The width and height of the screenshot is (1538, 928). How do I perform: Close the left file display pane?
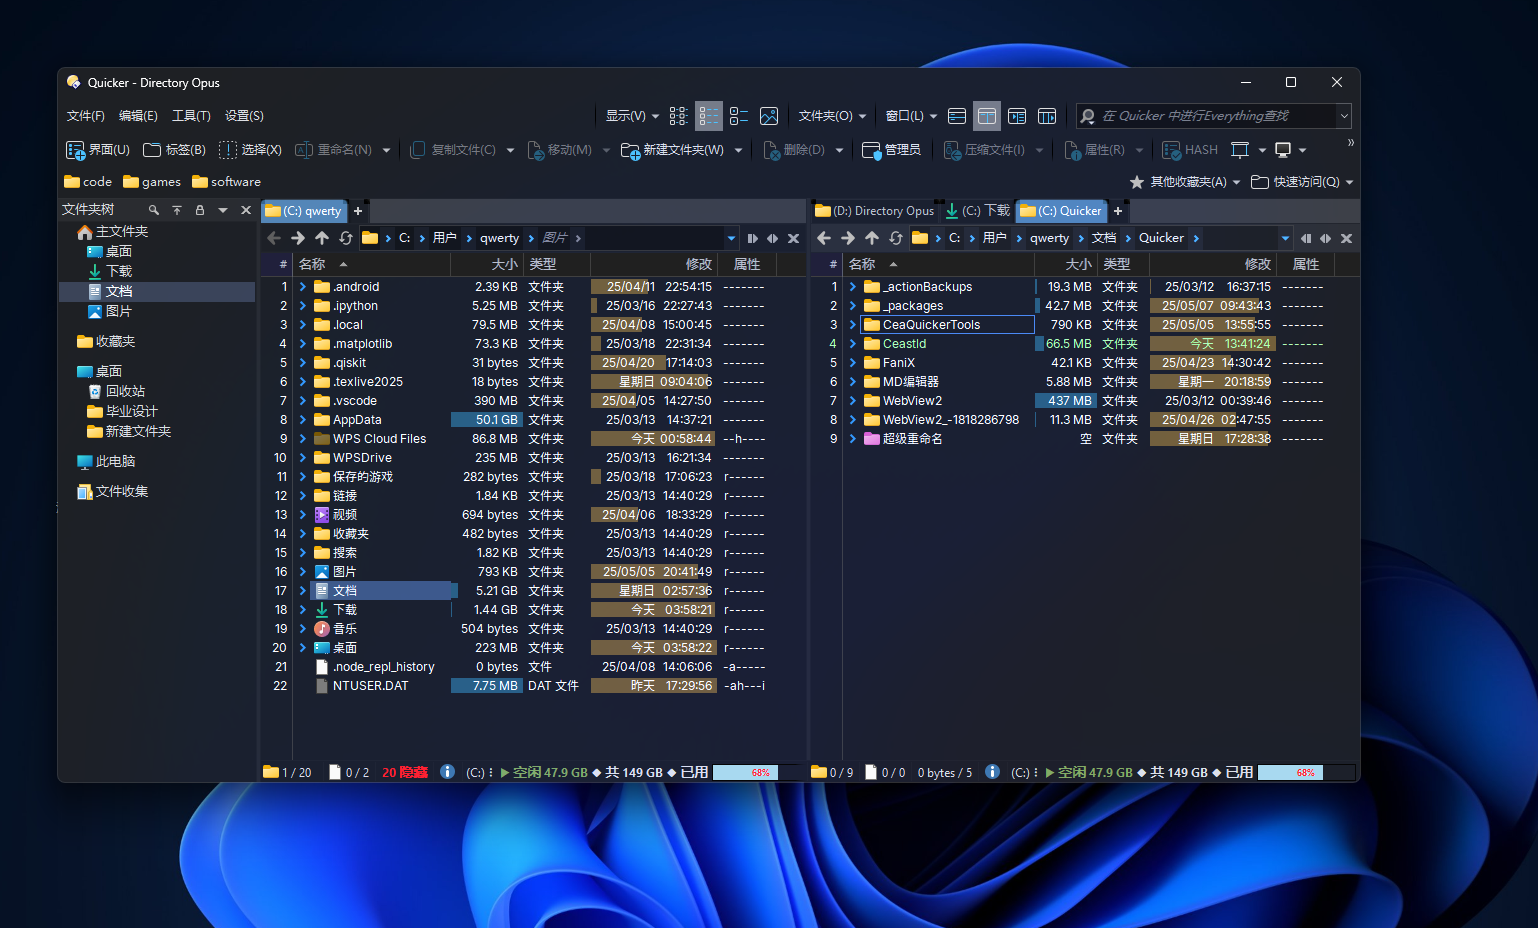pos(794,238)
